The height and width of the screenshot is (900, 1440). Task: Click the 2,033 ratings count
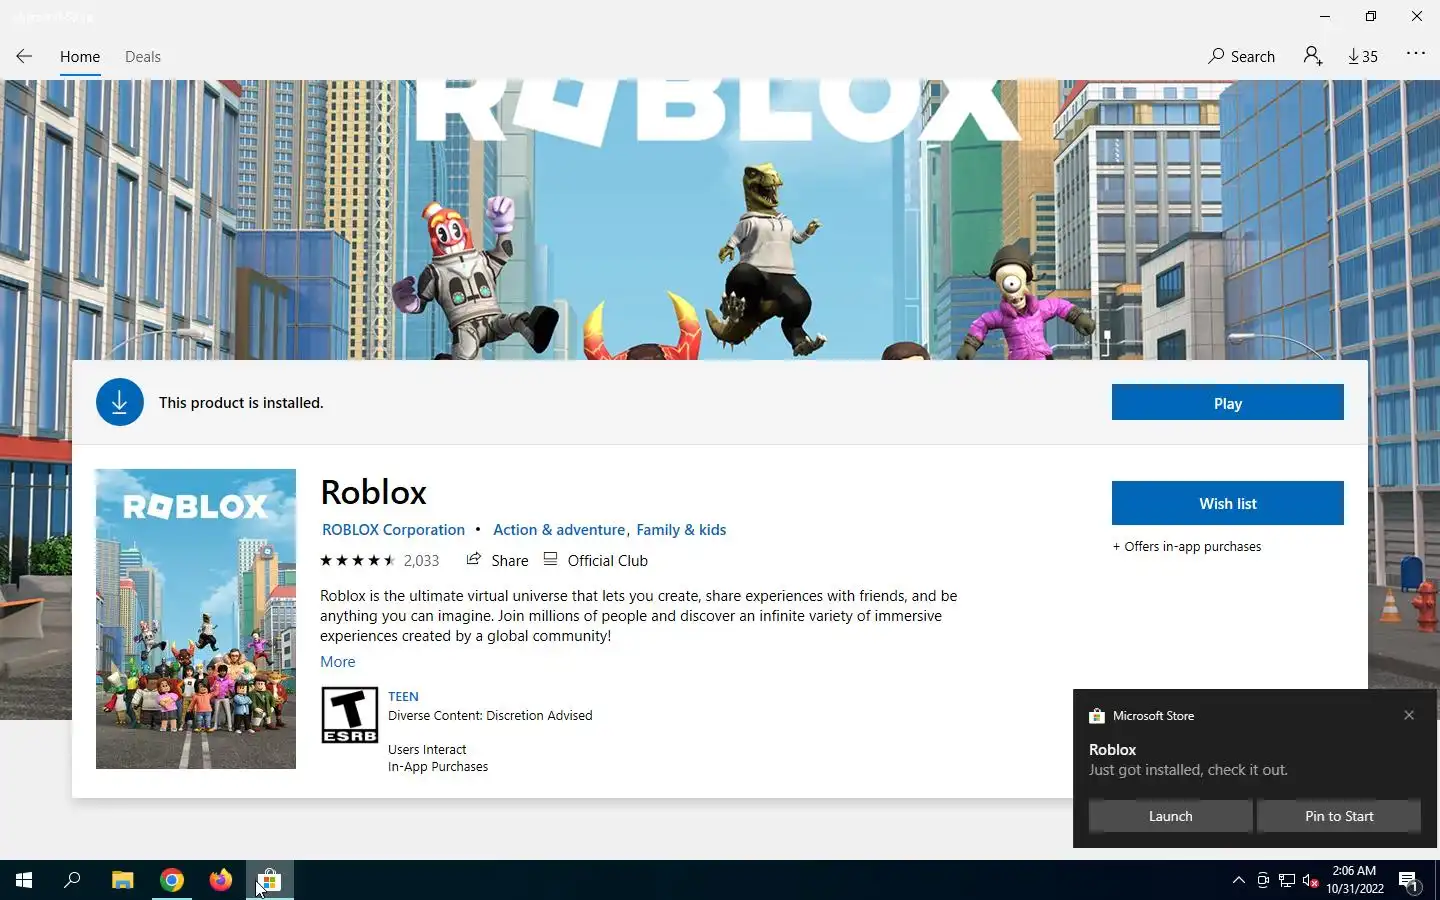pyautogui.click(x=421, y=561)
